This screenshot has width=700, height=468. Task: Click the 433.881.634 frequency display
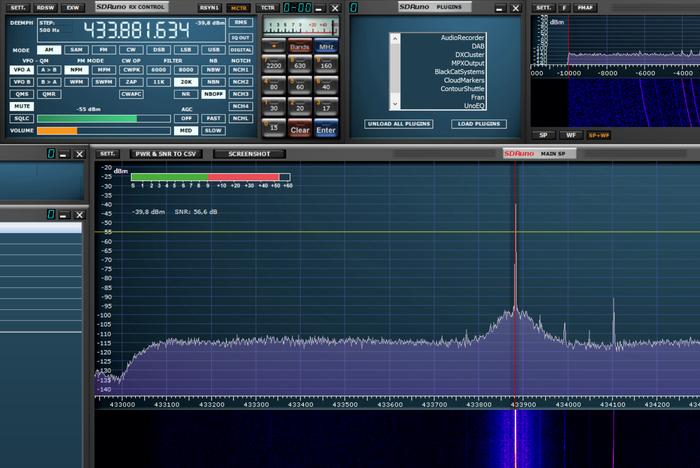pos(136,30)
